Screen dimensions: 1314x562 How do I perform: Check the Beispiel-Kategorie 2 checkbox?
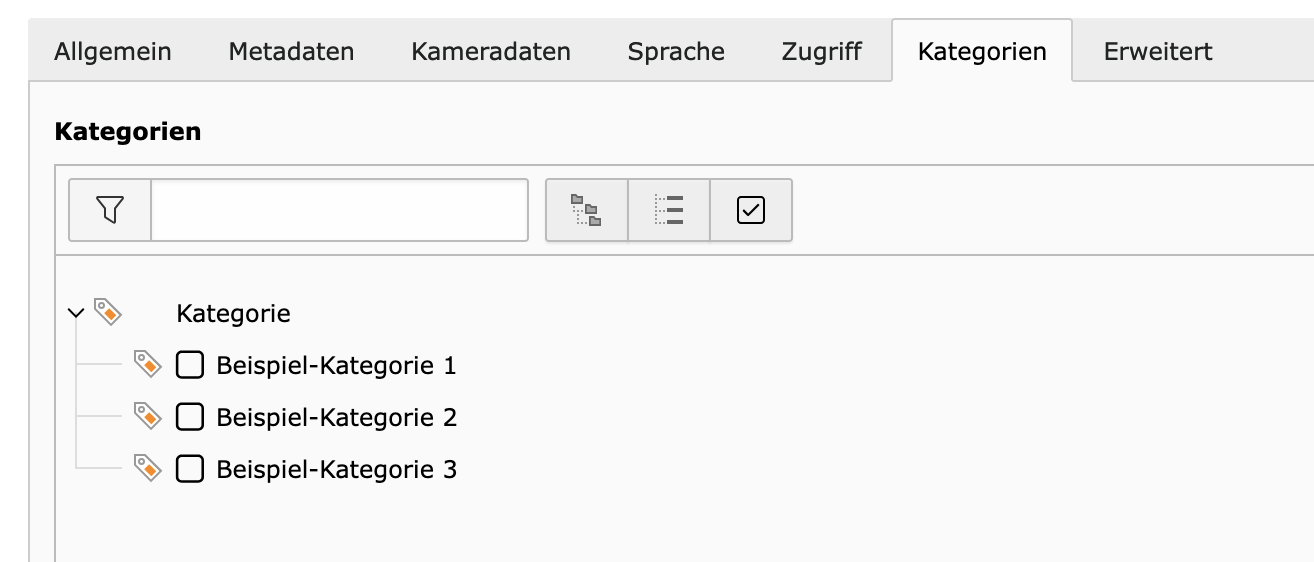(190, 417)
